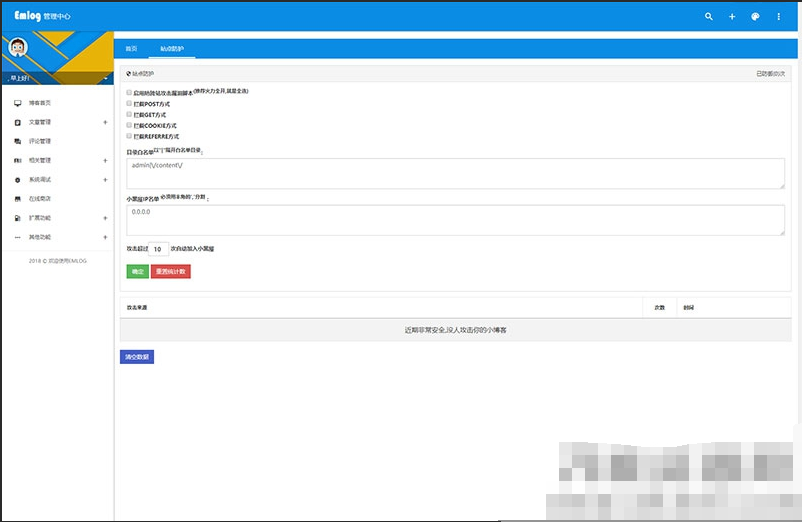This screenshot has width=802, height=522.
Task: Tick the 拦截COOKIE方式 checkbox
Action: coord(129,125)
